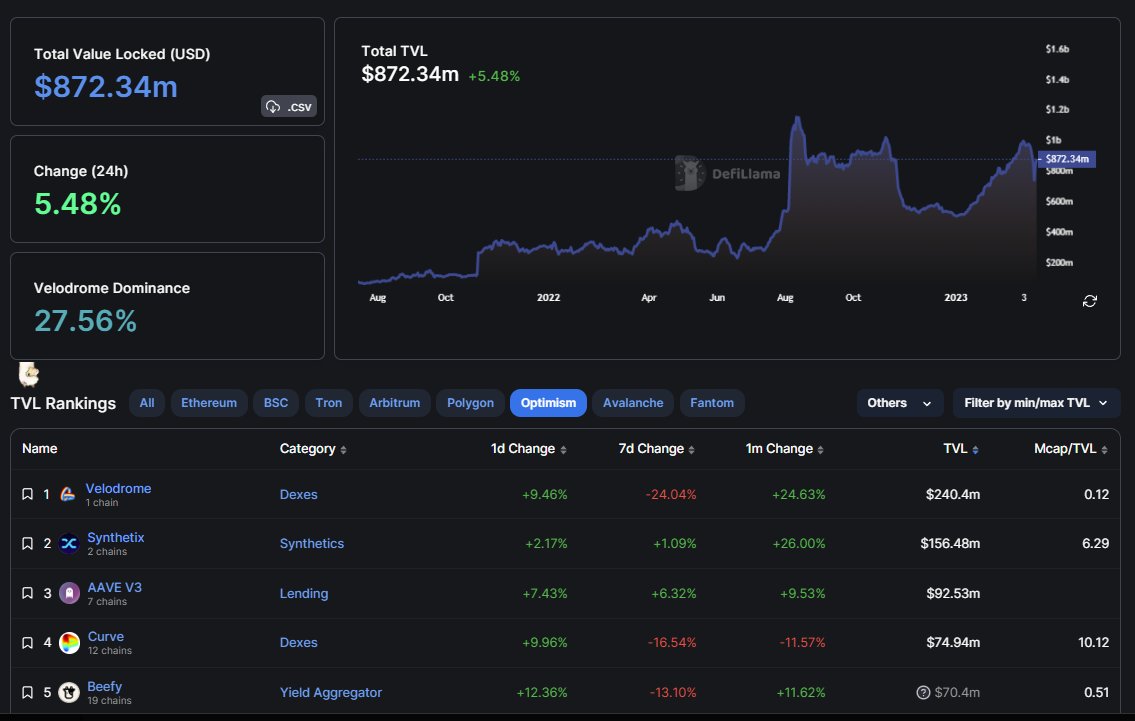1135x721 pixels.
Task: Open Dexes category in Curve row
Action: [298, 643]
